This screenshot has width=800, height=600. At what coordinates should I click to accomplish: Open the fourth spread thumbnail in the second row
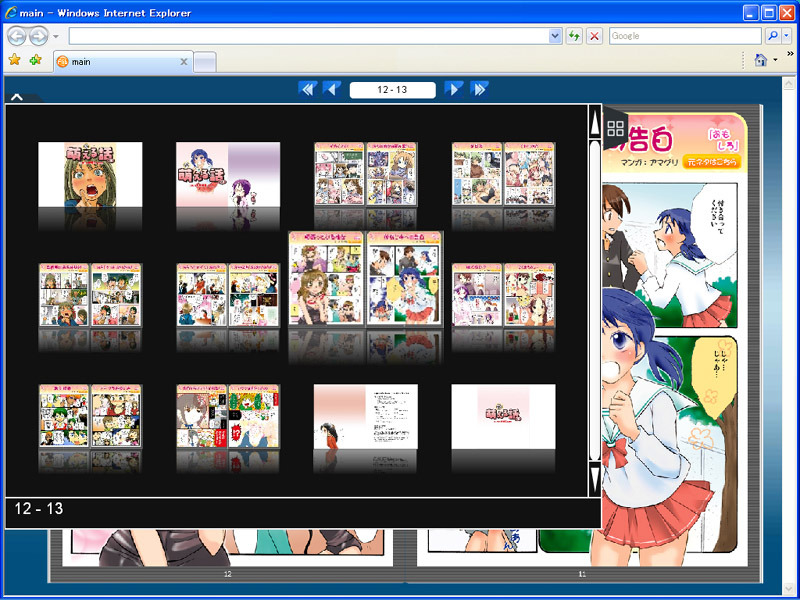click(x=504, y=295)
